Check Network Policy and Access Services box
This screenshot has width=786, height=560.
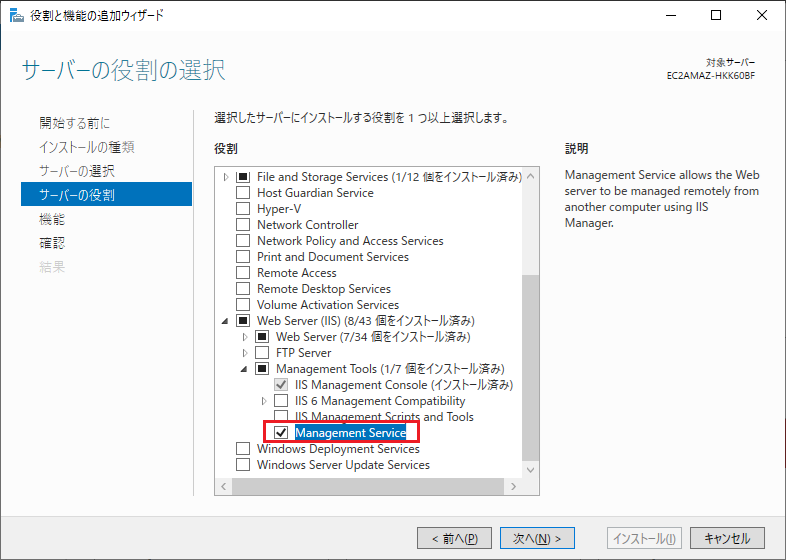point(243,241)
